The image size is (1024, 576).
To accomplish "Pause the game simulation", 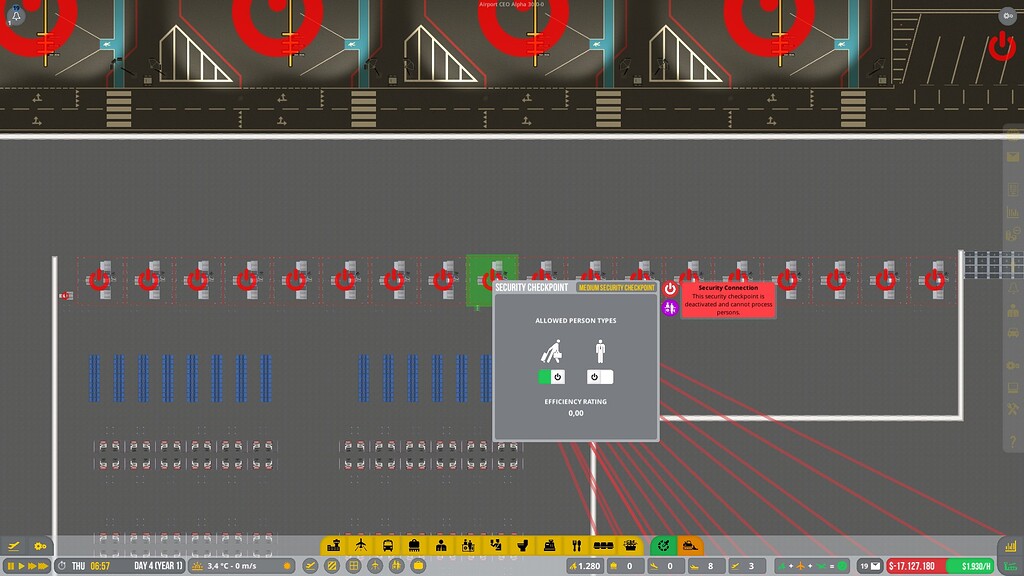I will click(x=10, y=566).
